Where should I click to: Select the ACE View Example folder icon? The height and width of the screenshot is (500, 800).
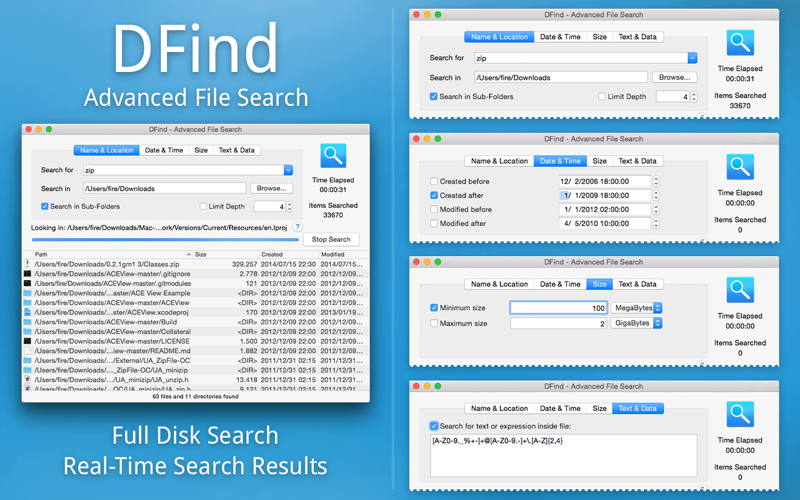pos(28,293)
